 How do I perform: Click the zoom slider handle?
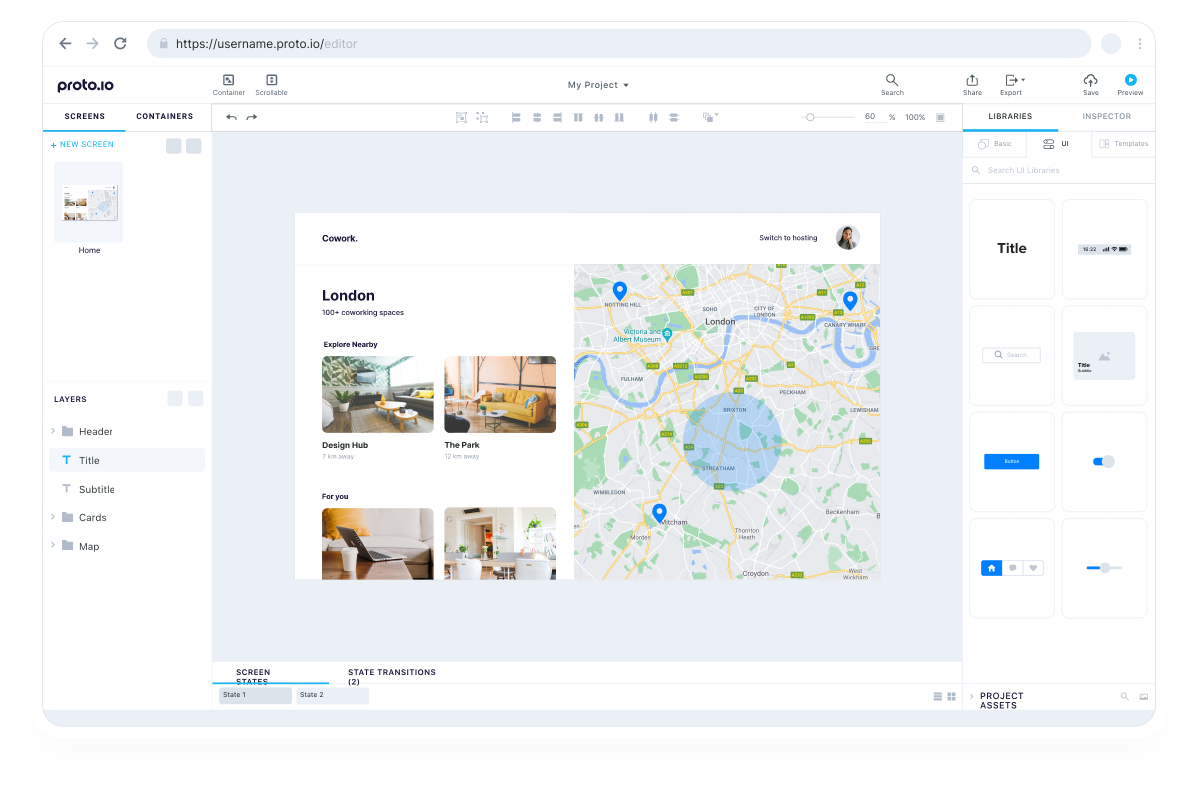point(810,117)
